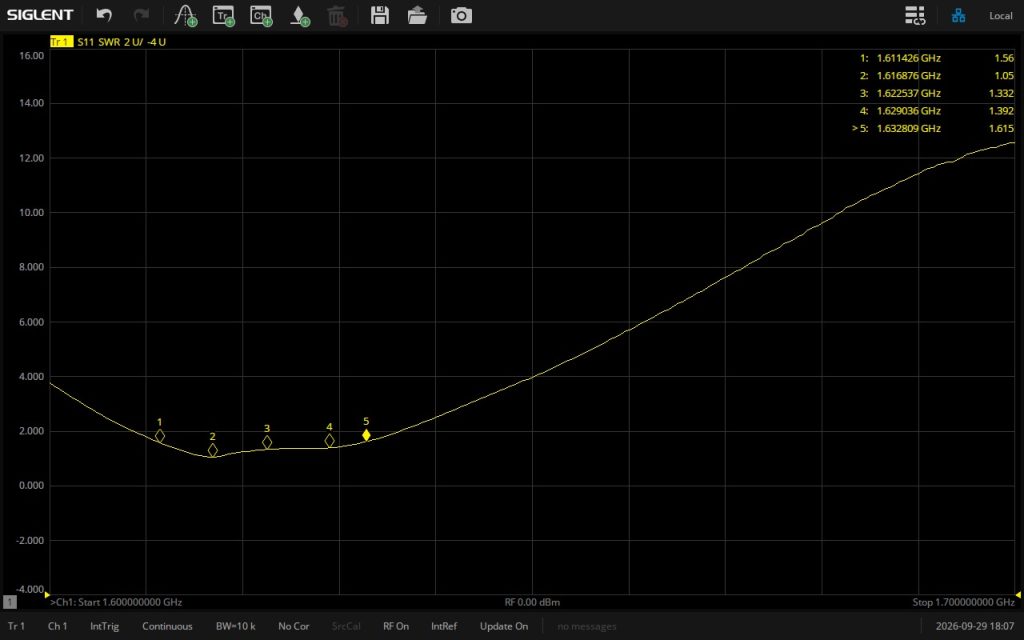
Task: Toggle the Continuous sweep mode
Action: pos(167,626)
